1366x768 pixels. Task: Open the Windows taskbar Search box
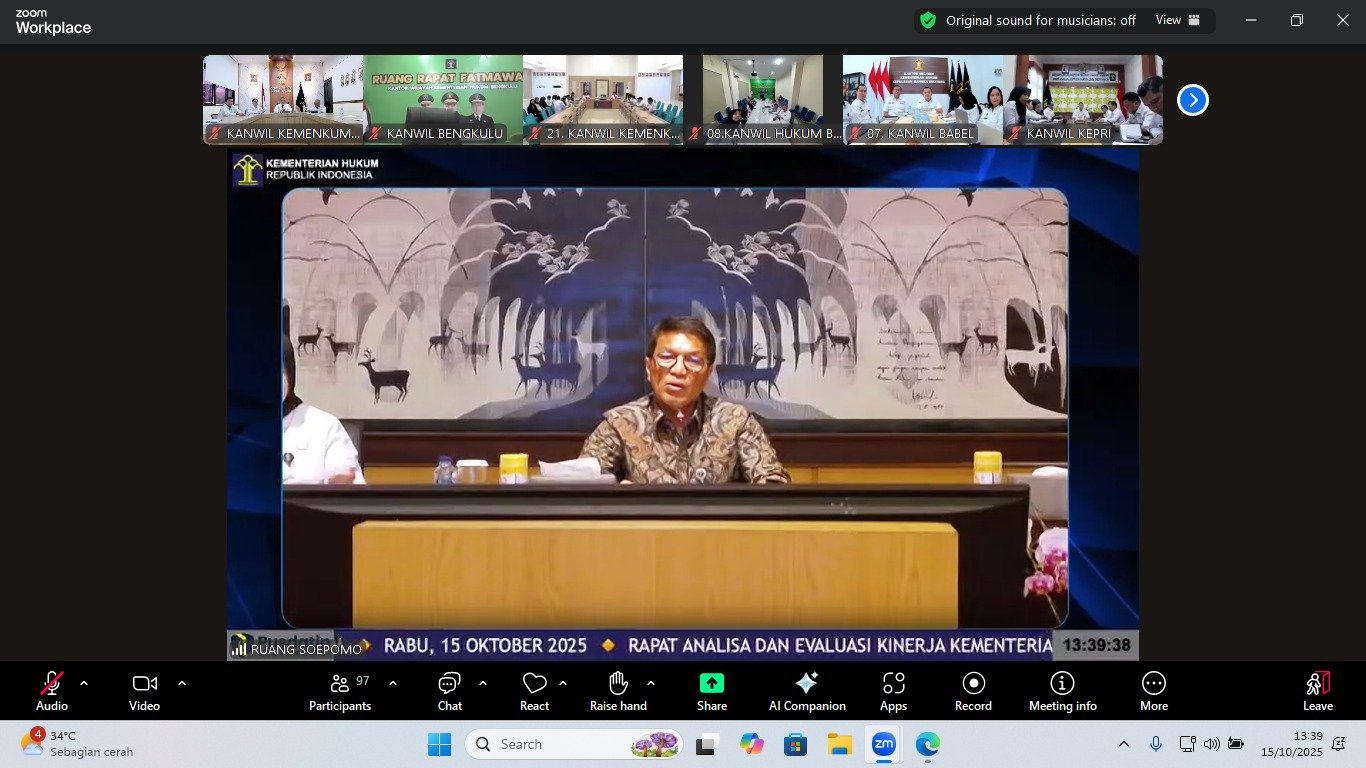tap(572, 744)
